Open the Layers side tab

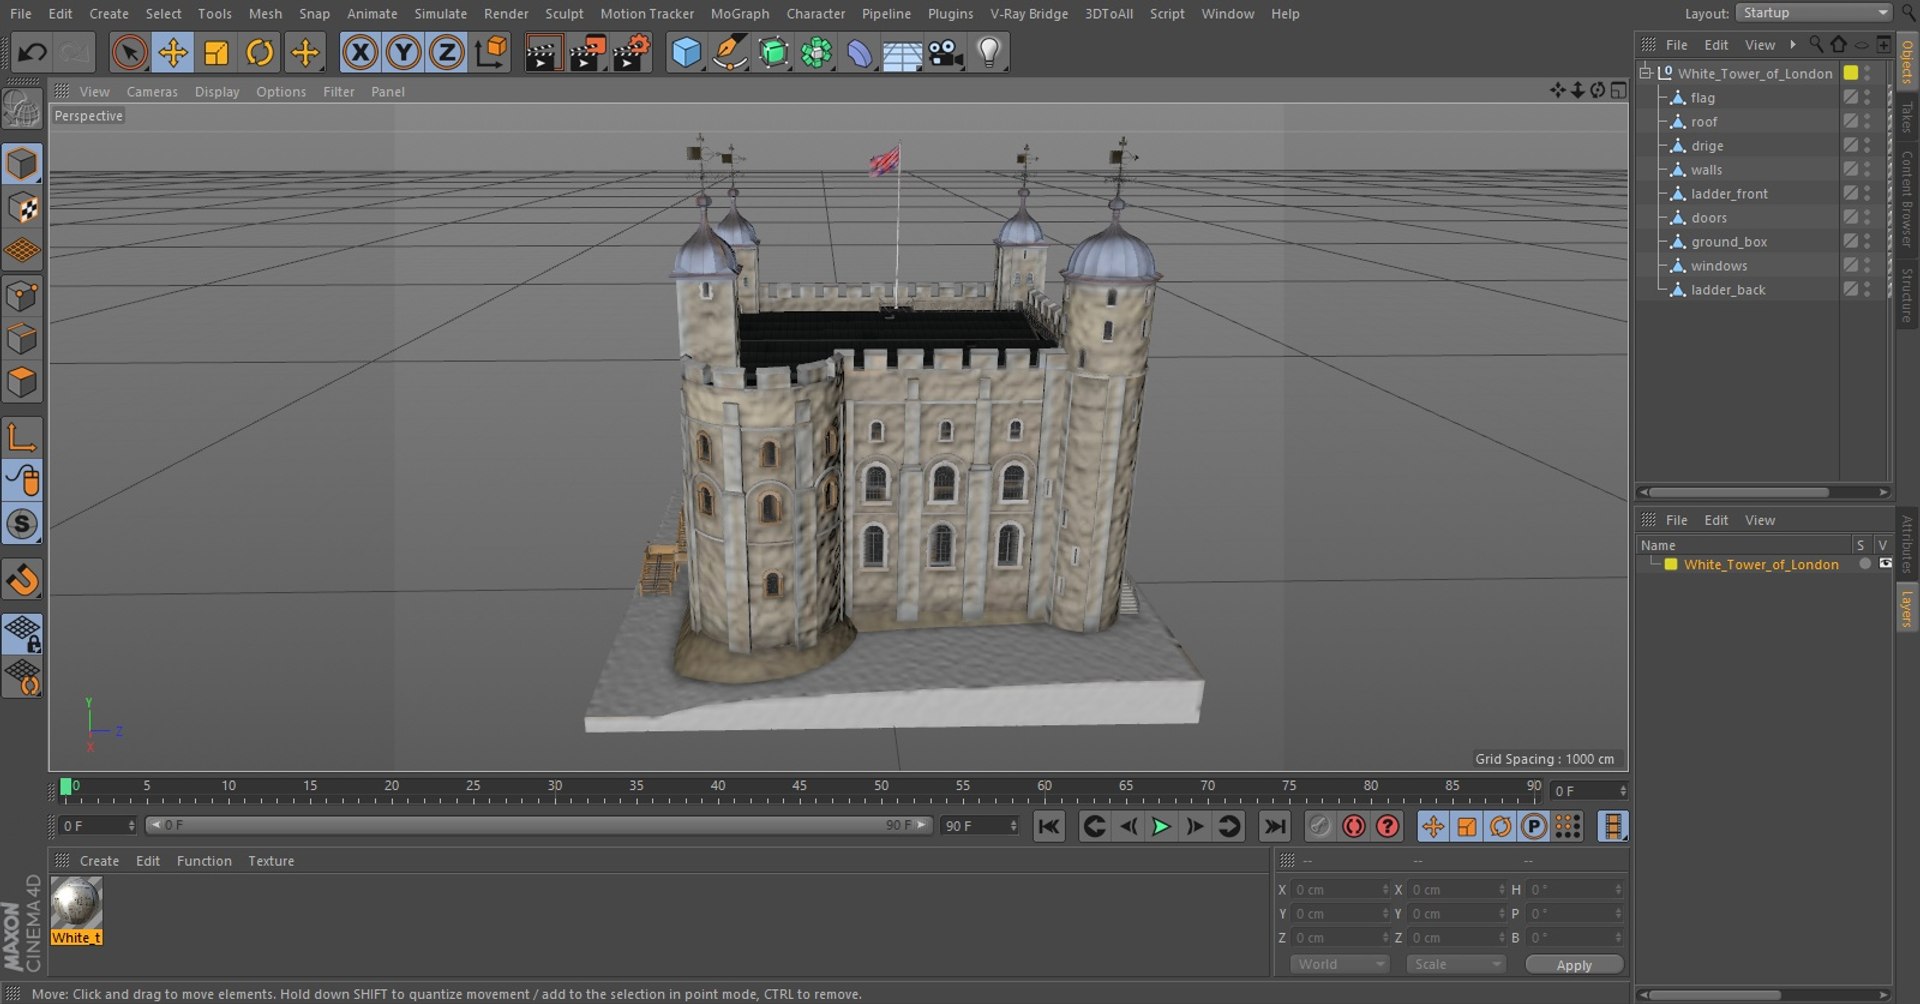click(x=1907, y=608)
